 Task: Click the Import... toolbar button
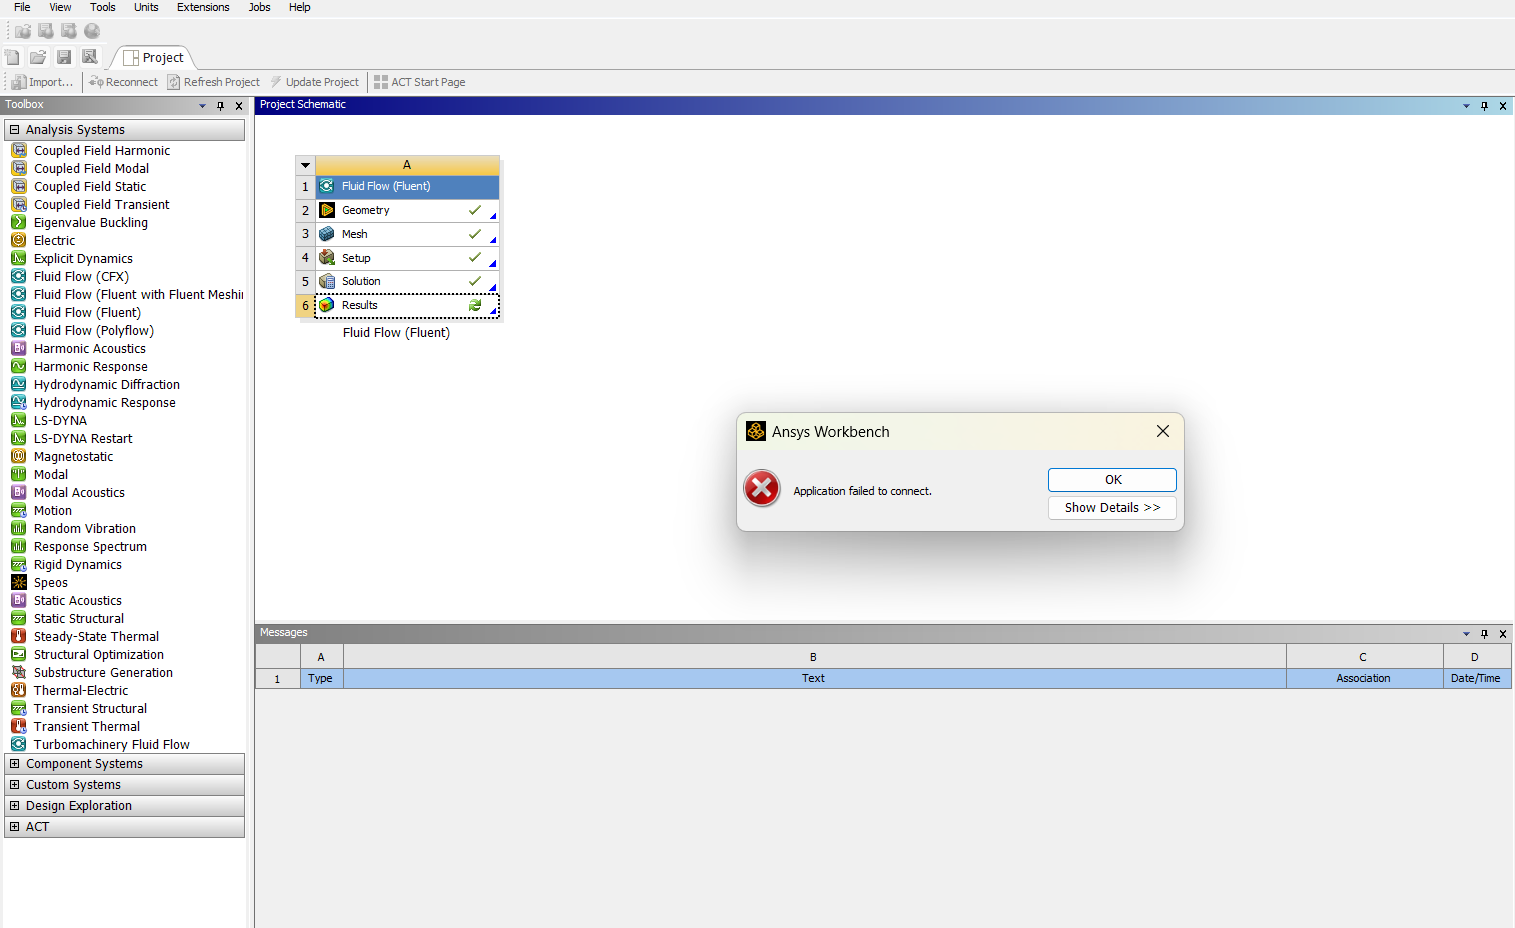pyautogui.click(x=42, y=82)
